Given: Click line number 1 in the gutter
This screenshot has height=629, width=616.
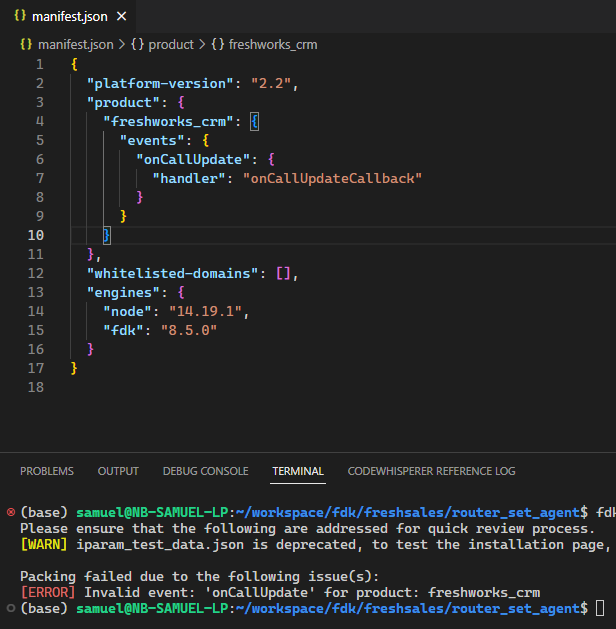Looking at the screenshot, I should [x=40, y=64].
